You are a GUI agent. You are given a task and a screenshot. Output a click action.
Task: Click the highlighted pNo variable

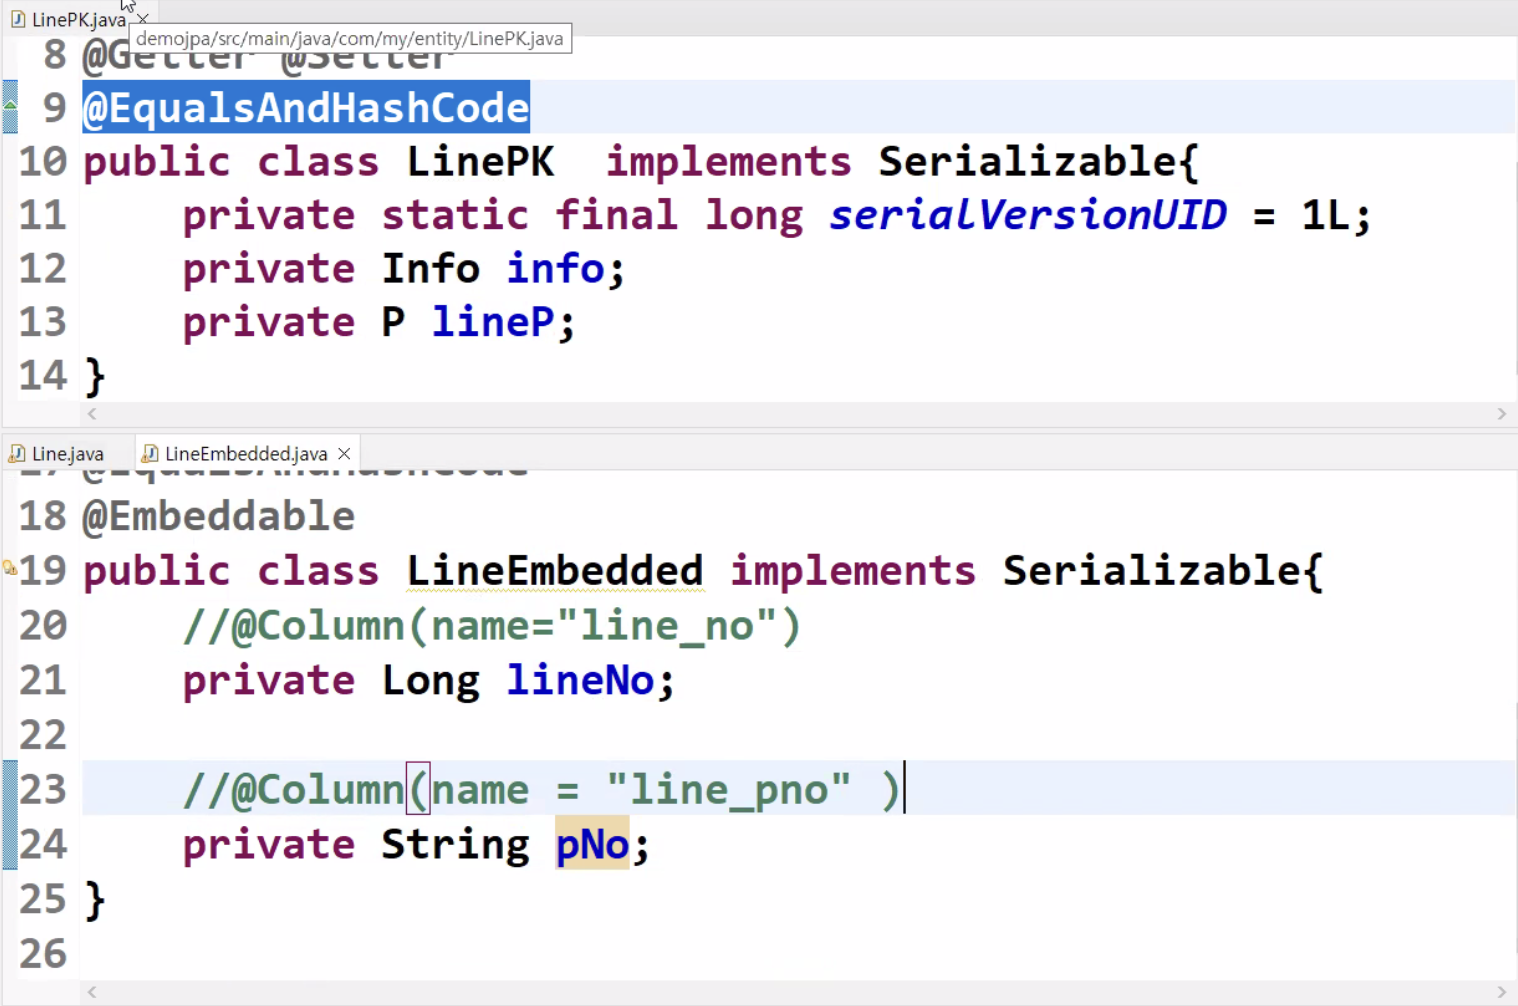[x=592, y=845]
